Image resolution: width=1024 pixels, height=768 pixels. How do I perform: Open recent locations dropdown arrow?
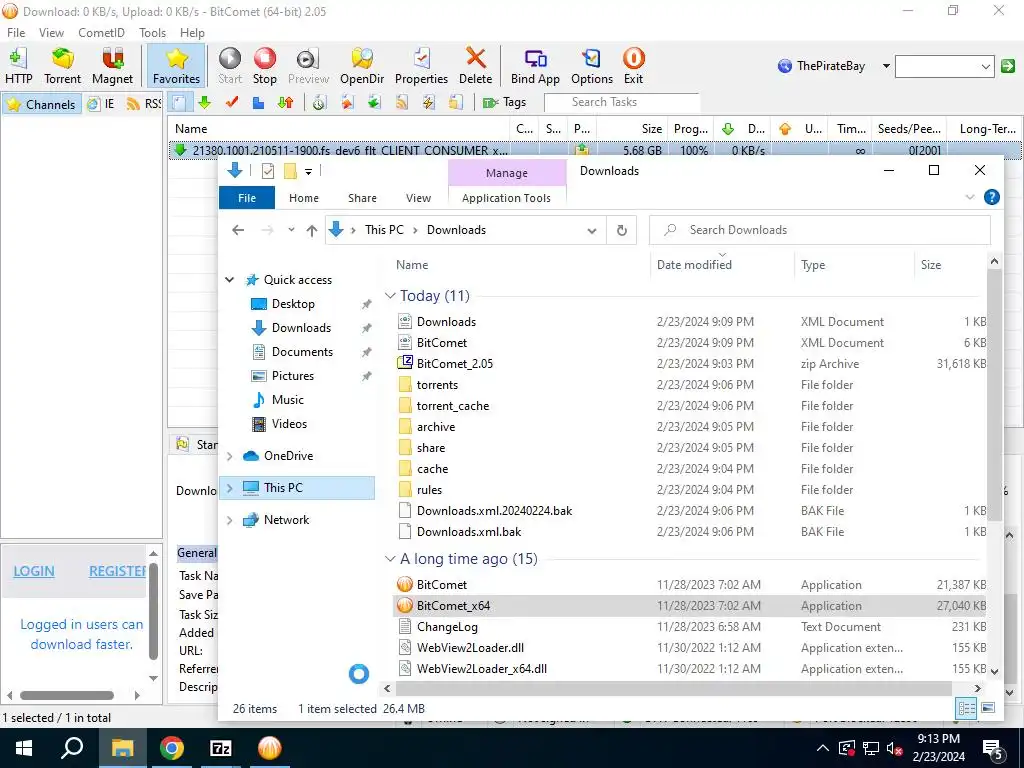pyautogui.click(x=291, y=230)
